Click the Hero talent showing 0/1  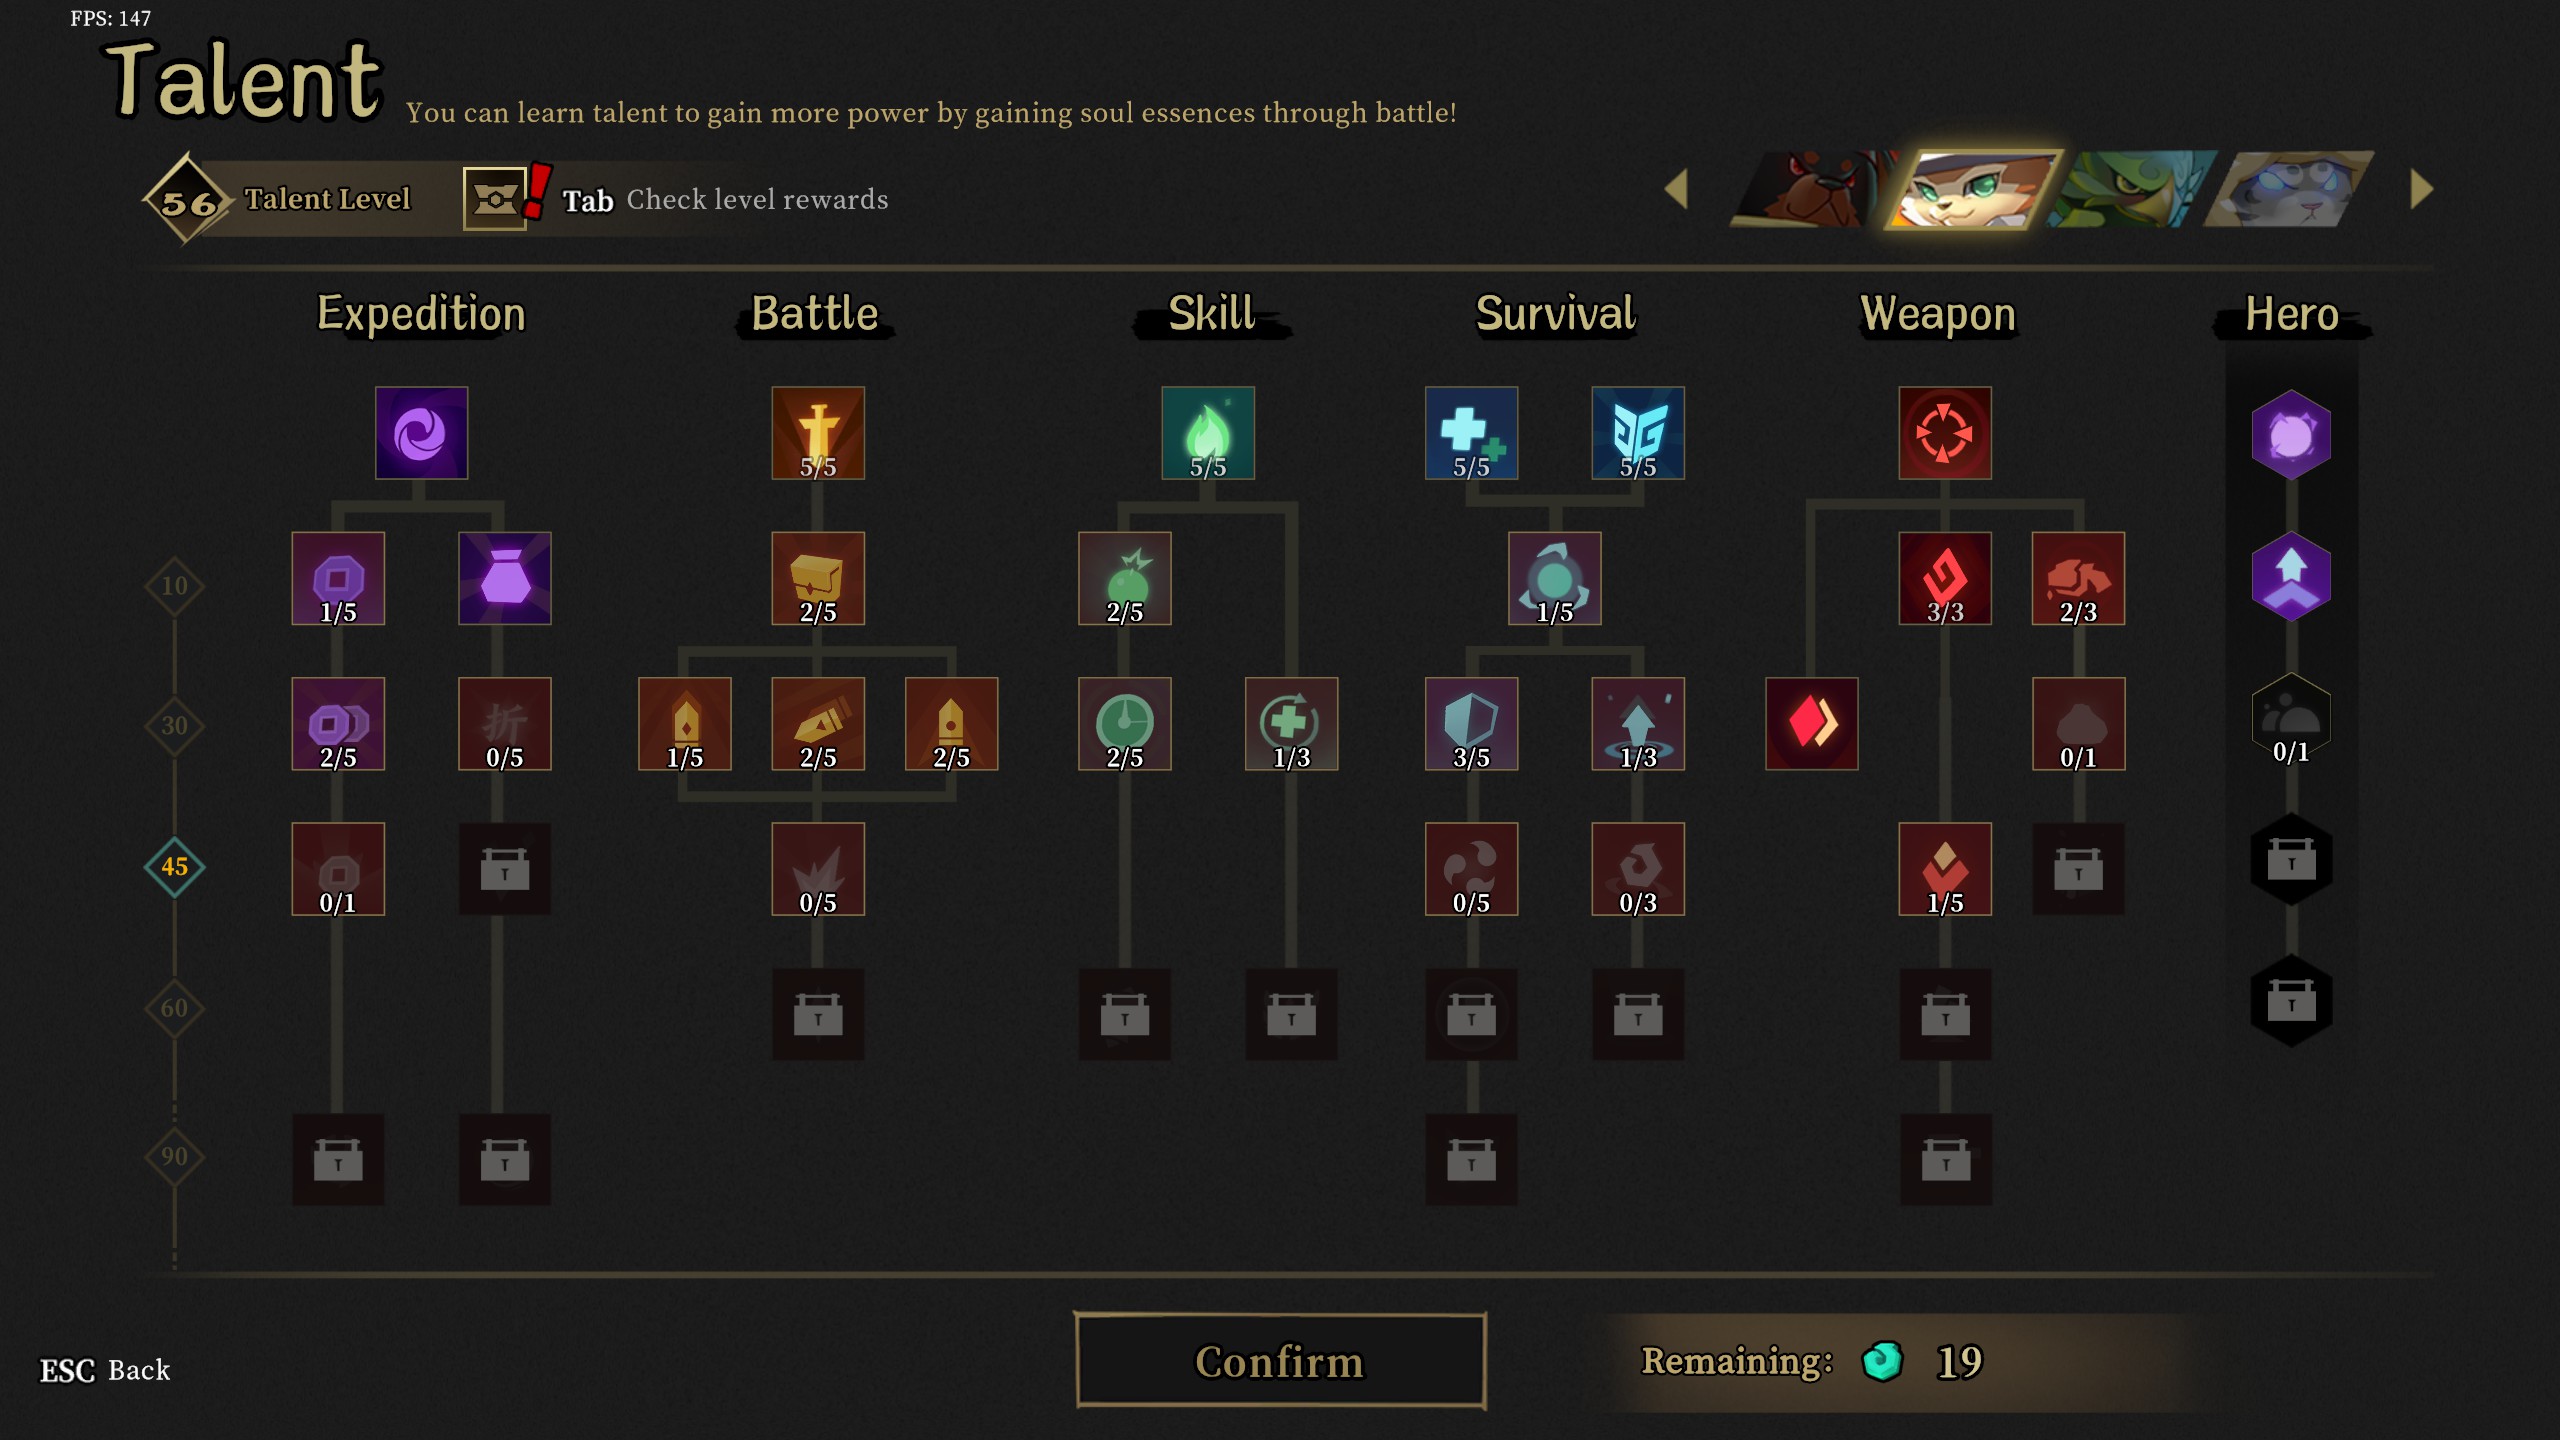[x=2291, y=720]
